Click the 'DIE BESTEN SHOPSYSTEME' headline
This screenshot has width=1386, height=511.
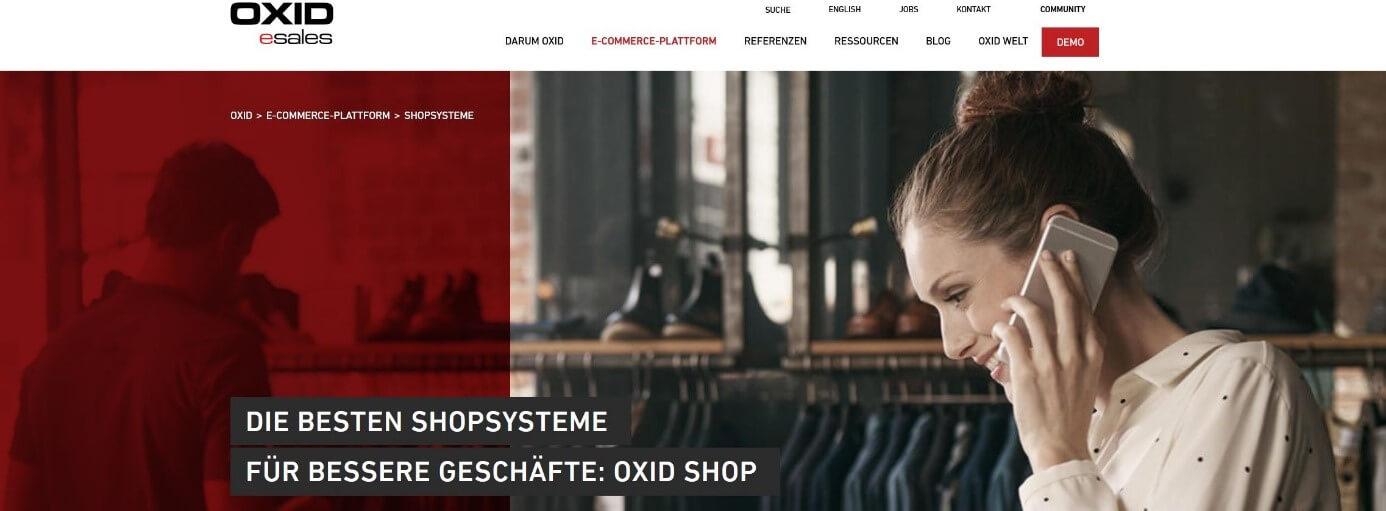[427, 422]
